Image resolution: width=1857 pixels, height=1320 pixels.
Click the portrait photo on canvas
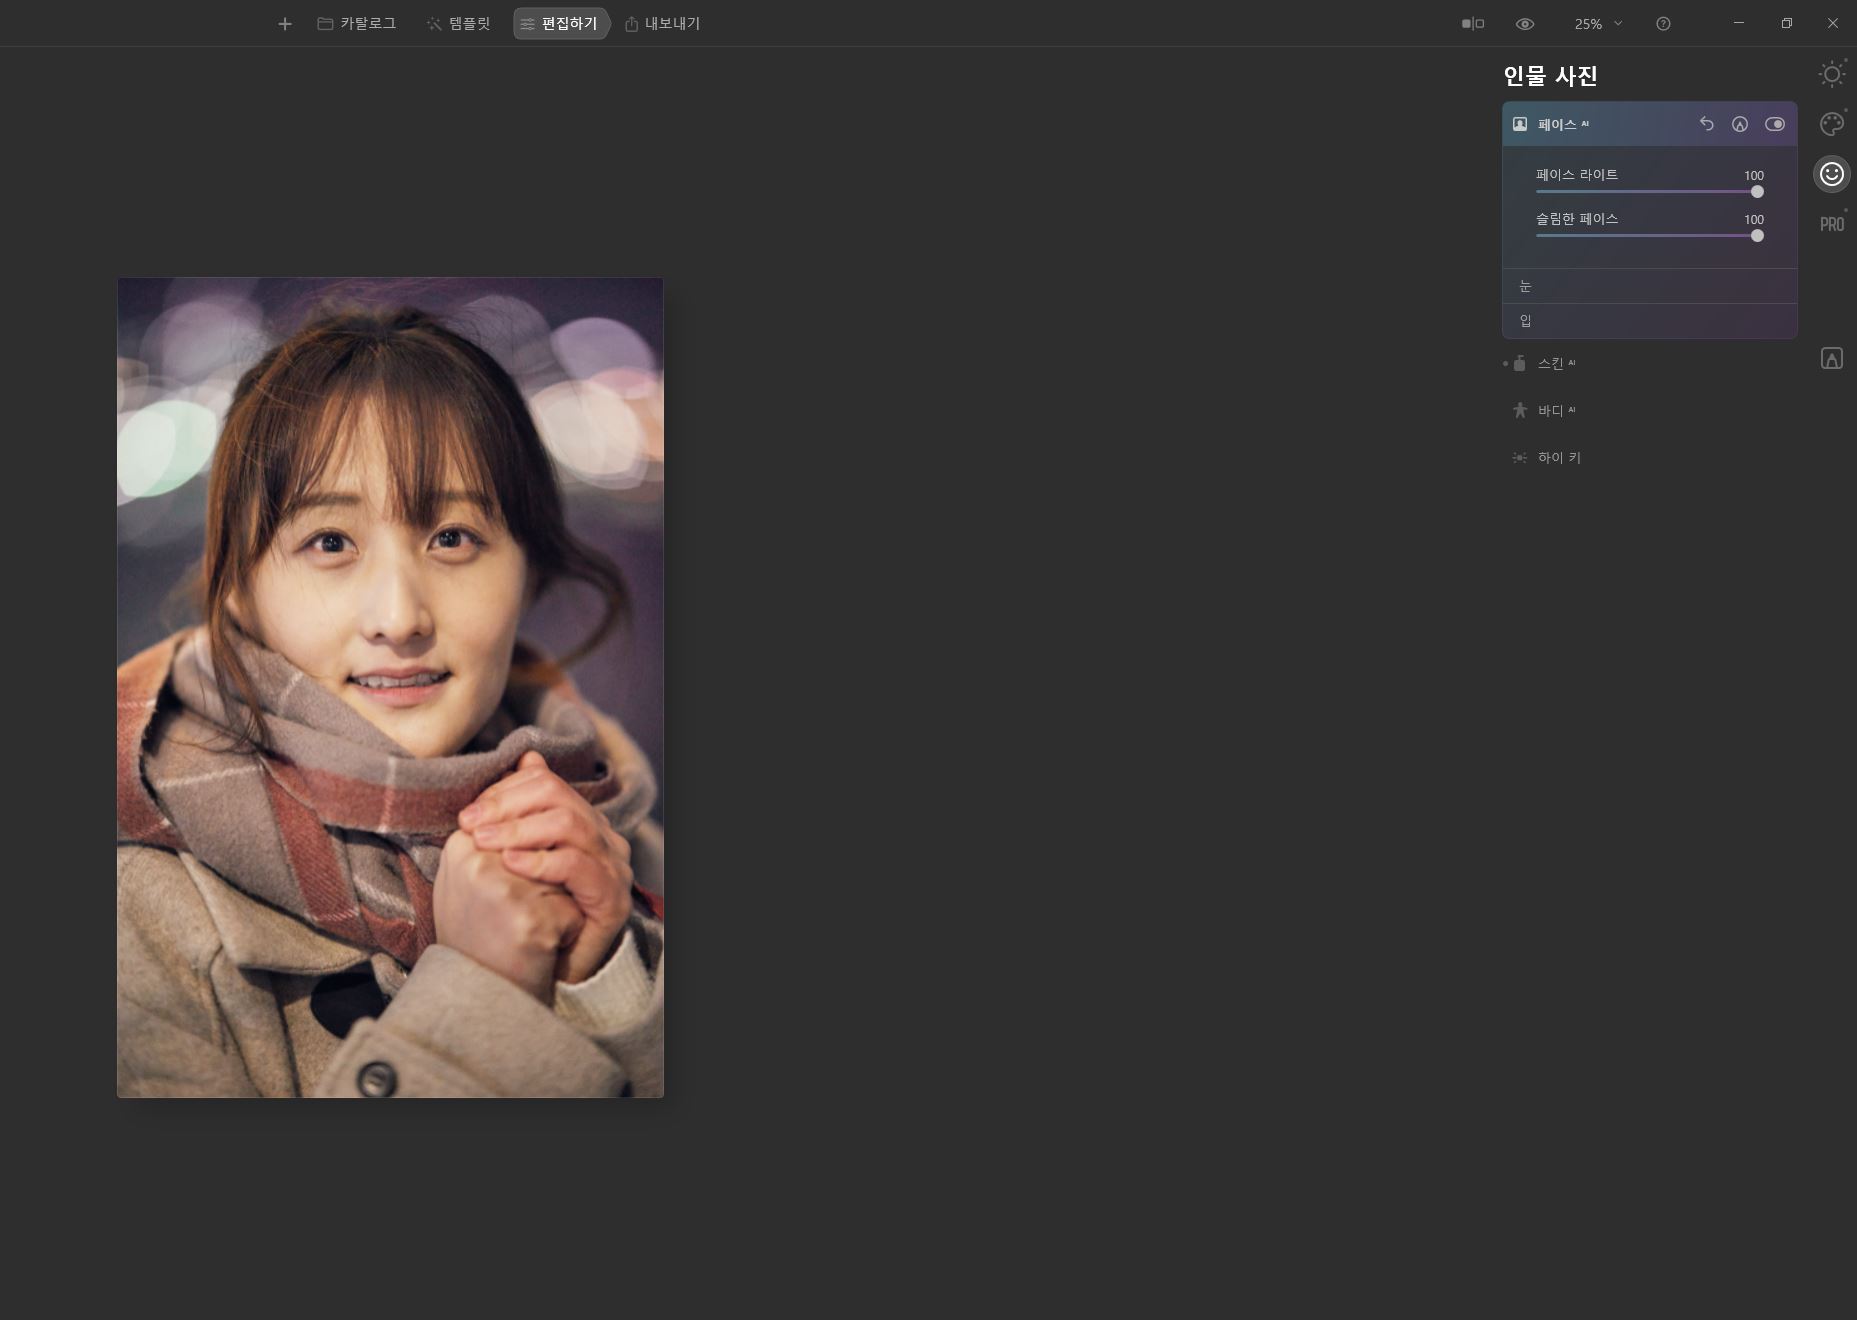point(390,687)
